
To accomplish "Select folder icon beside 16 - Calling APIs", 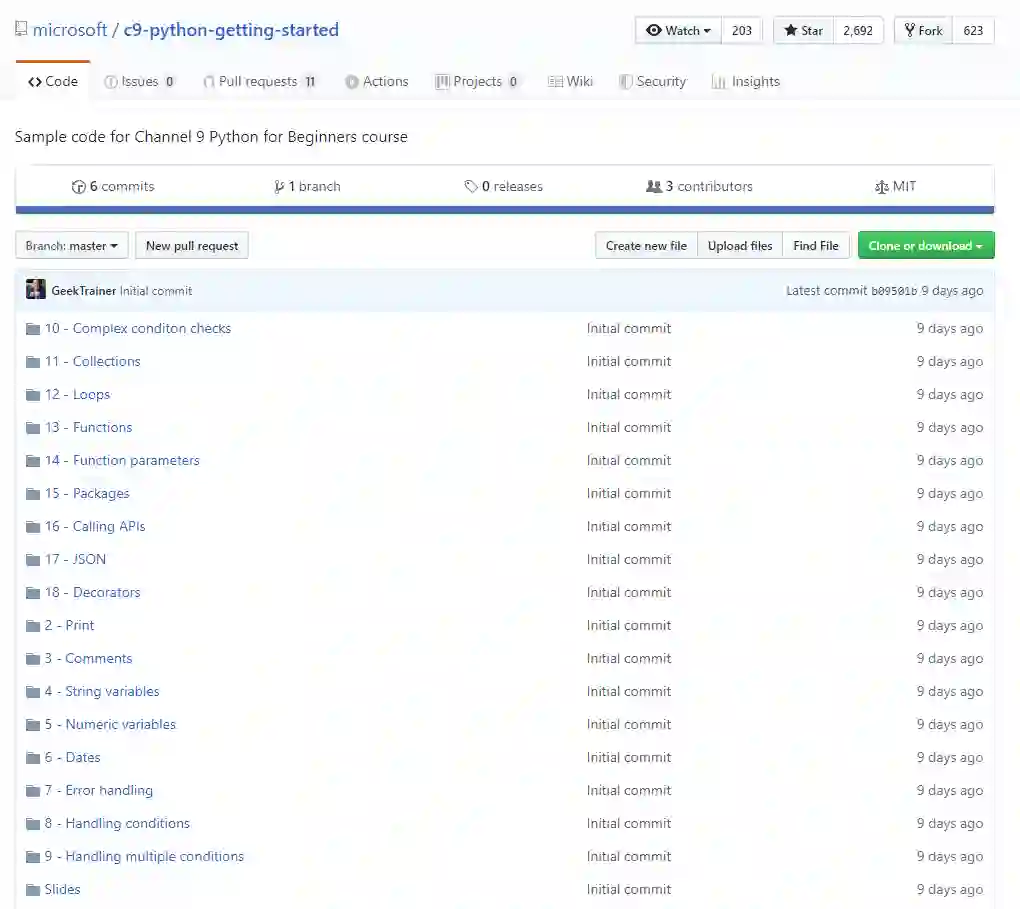I will (33, 526).
